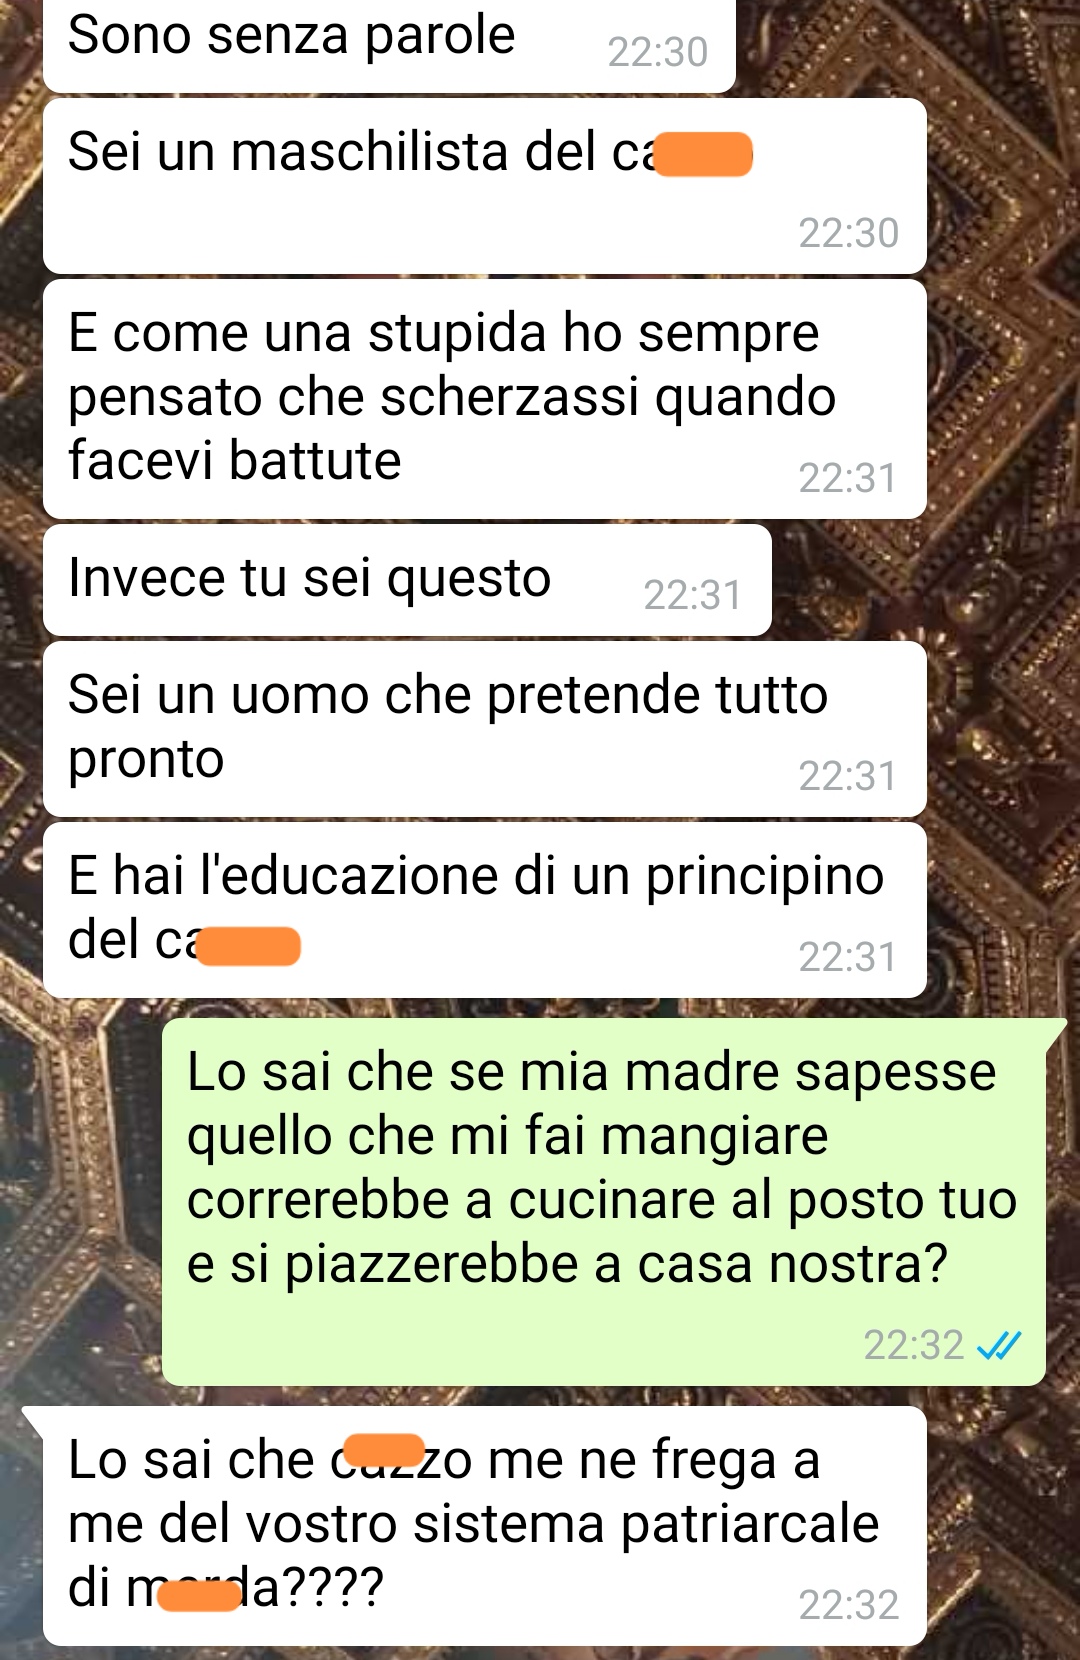Screen dimensions: 1080x1660
Task: Select the green 'Lo sai che se mia madre' message
Action: (604, 1202)
